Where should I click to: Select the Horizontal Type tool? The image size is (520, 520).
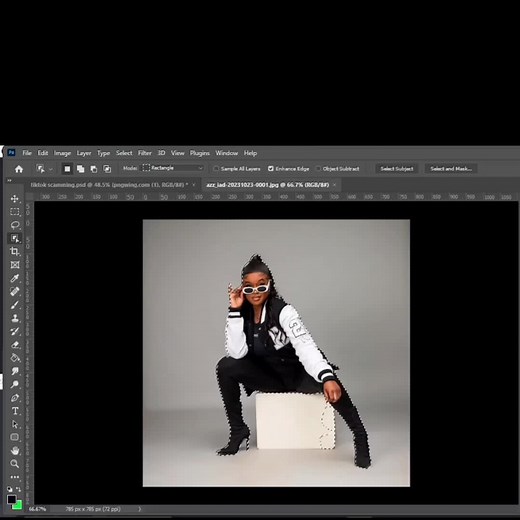point(15,411)
